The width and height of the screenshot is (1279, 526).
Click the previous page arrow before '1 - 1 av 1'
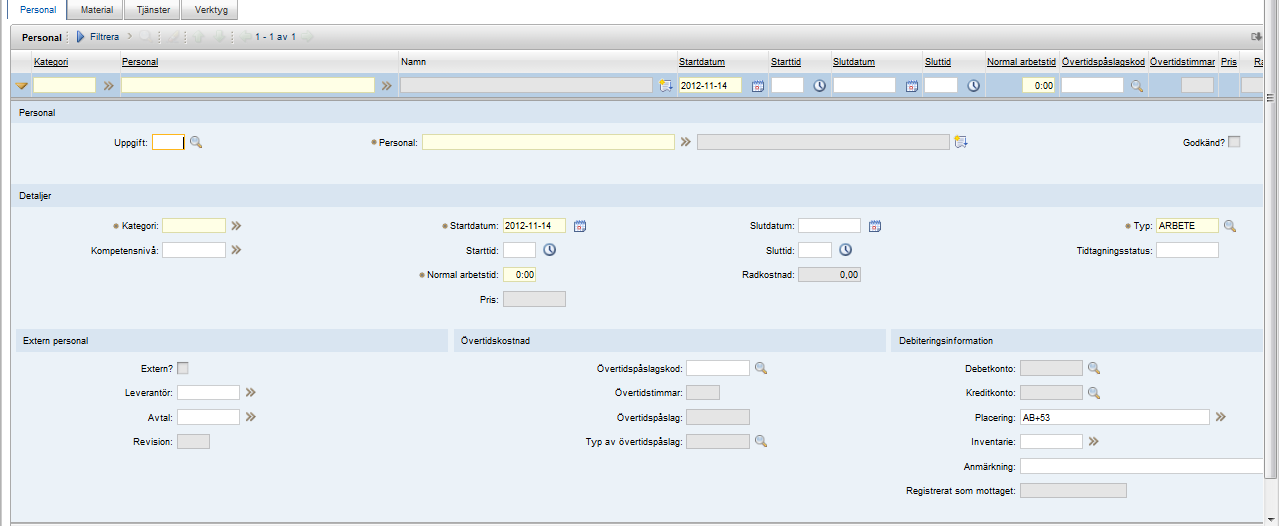(244, 37)
